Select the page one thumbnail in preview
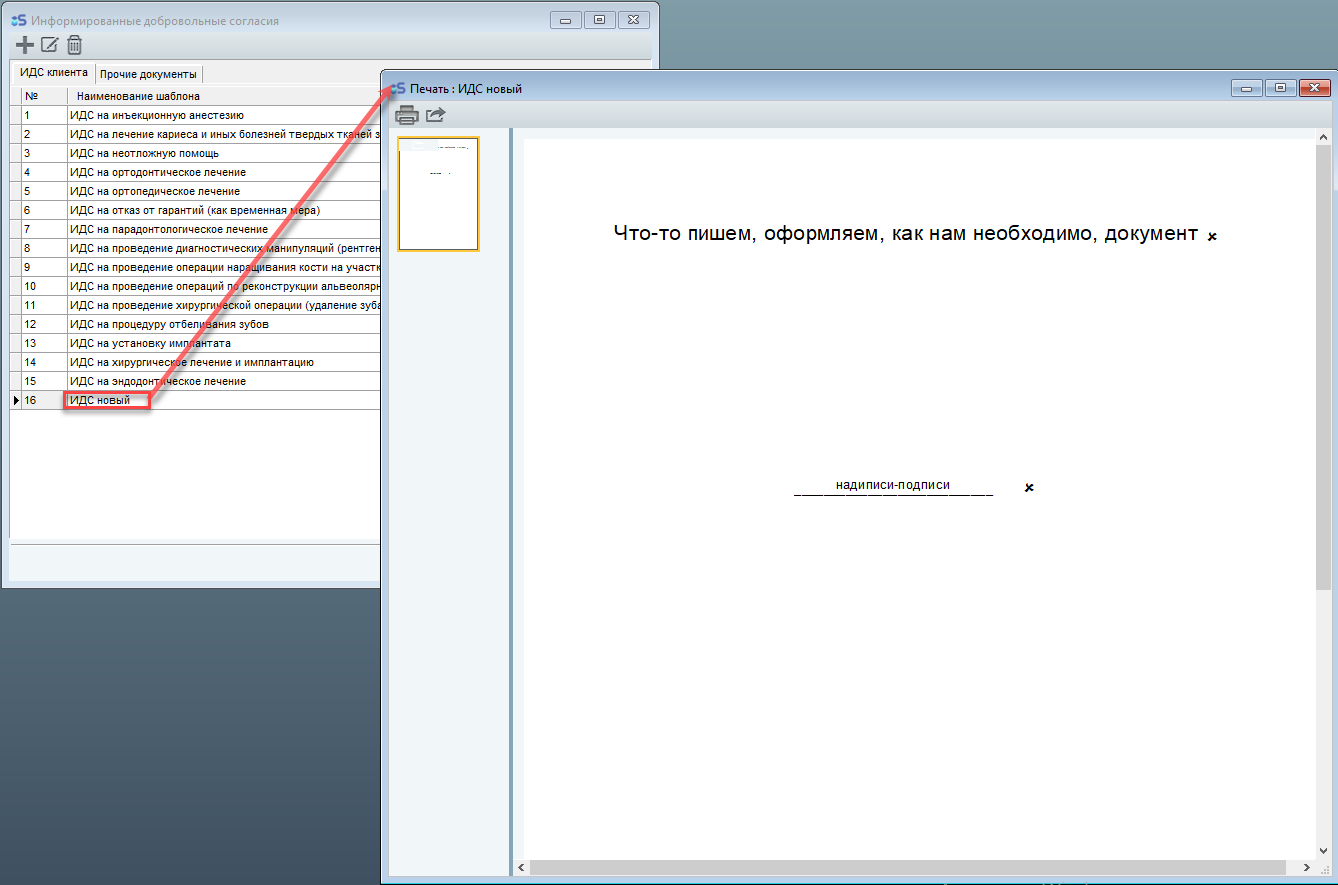Screen dimensions: 1338x885 tap(438, 193)
